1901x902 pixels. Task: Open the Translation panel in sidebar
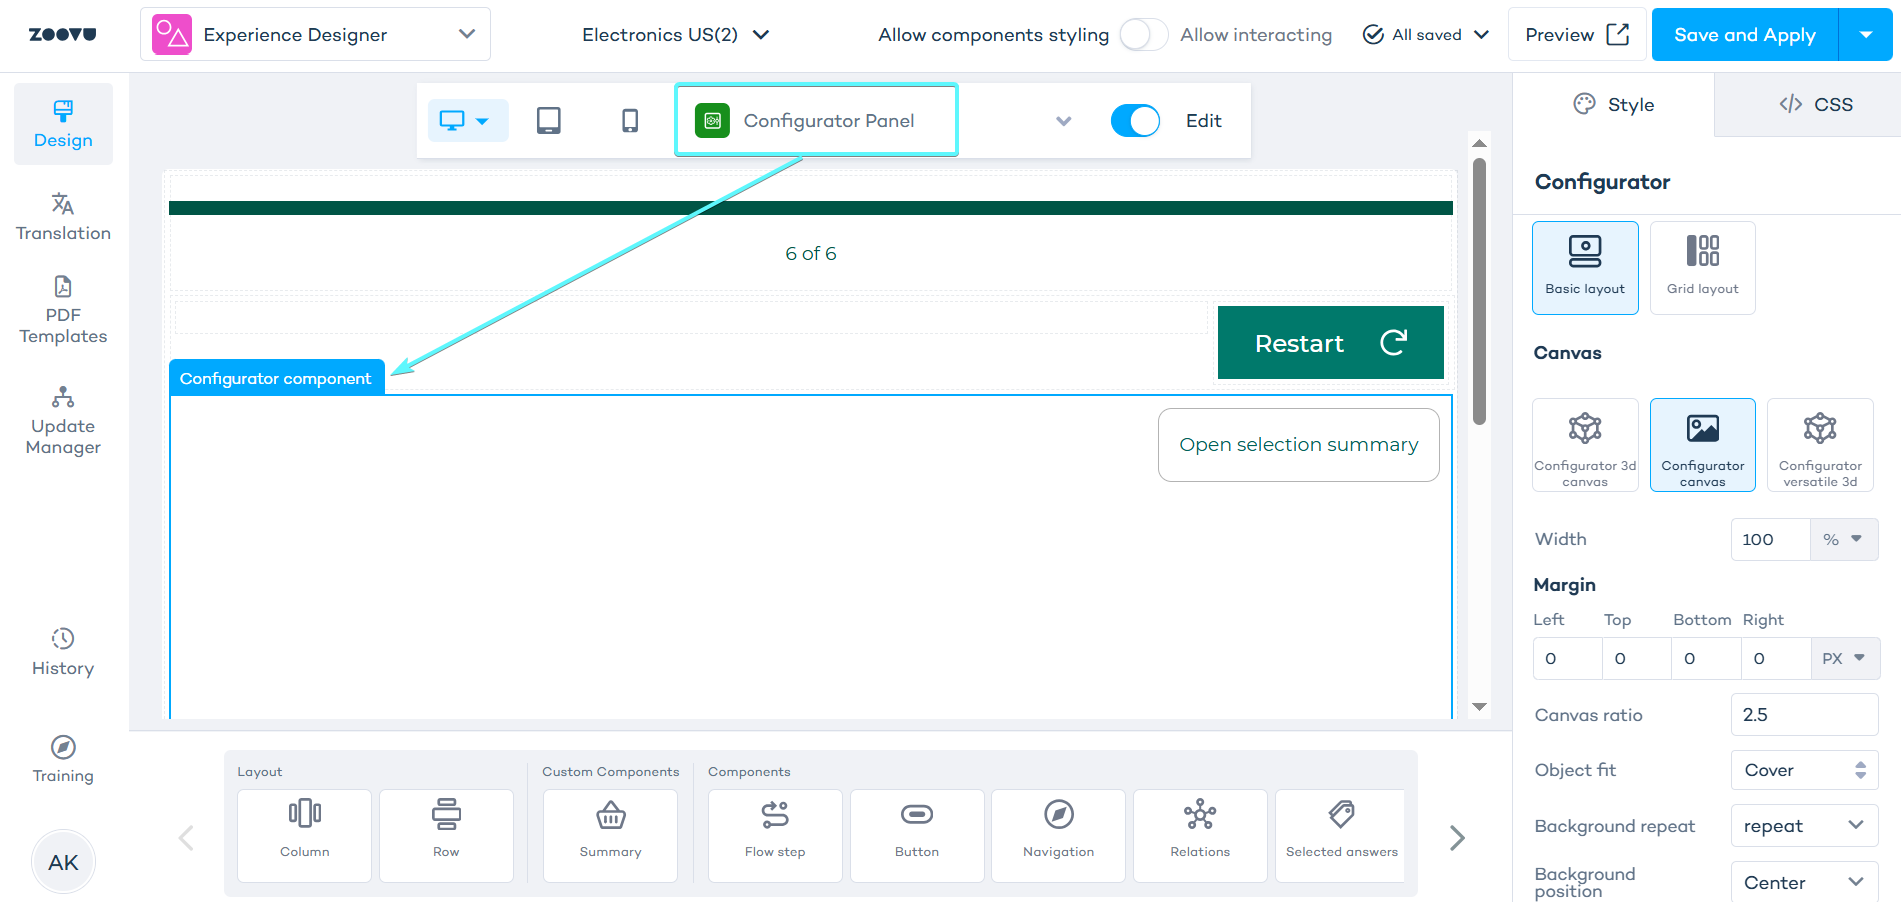pyautogui.click(x=63, y=216)
